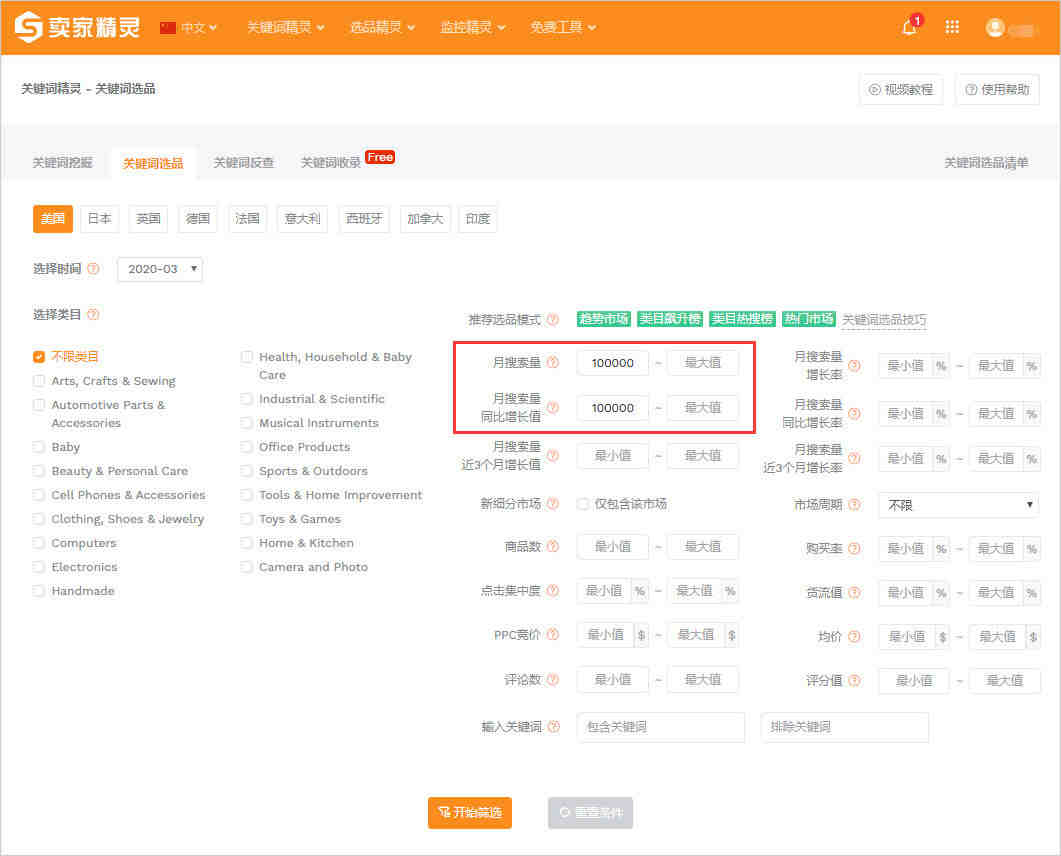Click the 卖家精灵 logo
Viewport: 1061px width, 856px height.
click(x=77, y=28)
